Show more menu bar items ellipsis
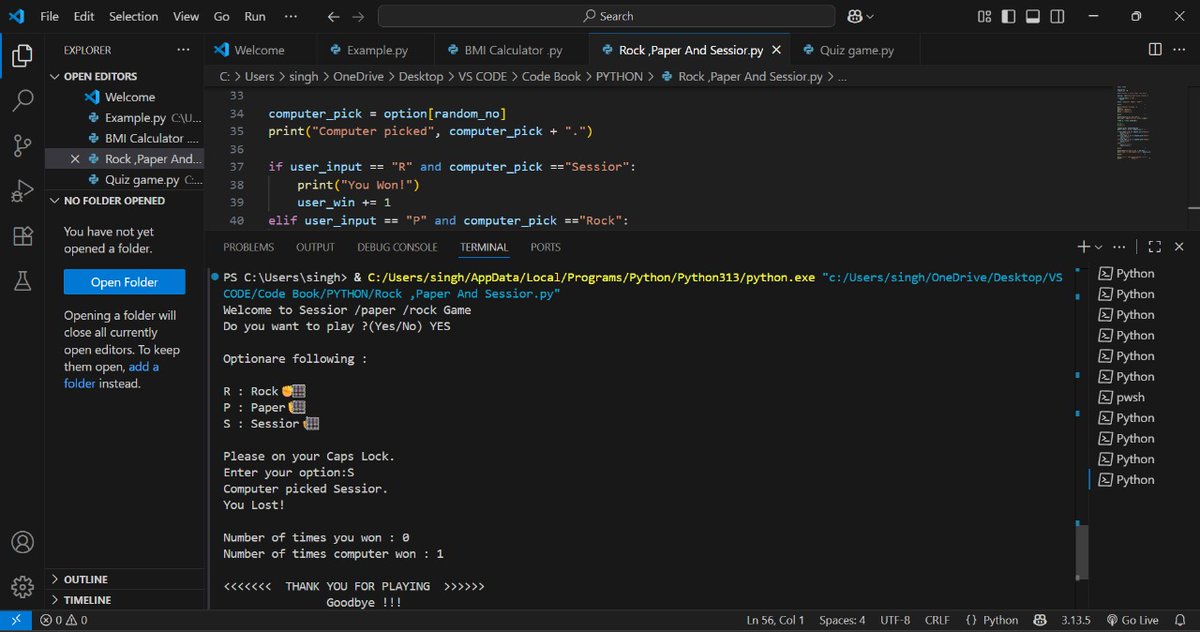Viewport: 1200px width, 632px height. point(291,16)
